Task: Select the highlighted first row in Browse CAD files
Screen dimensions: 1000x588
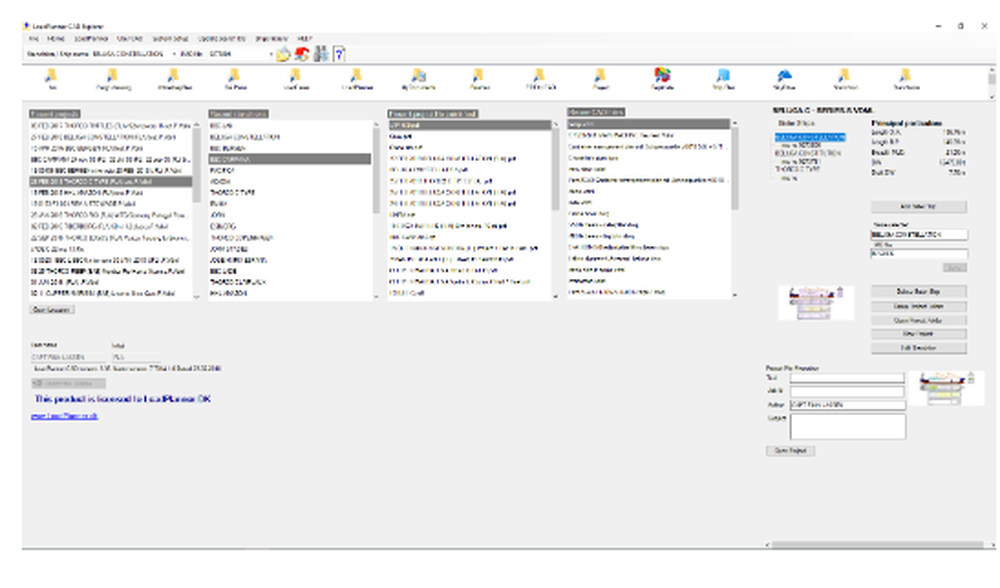Action: 649,124
